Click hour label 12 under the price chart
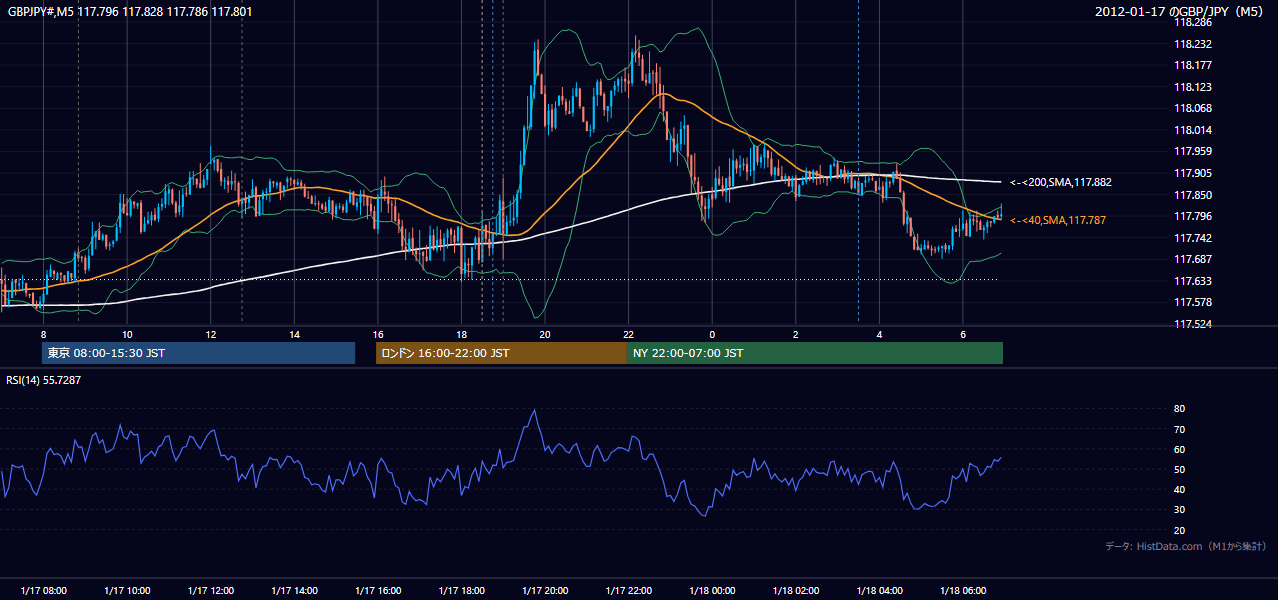Image resolution: width=1278 pixels, height=600 pixels. (211, 335)
